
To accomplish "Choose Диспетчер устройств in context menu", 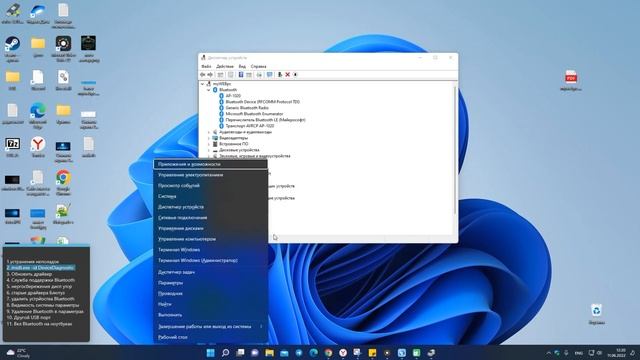I will (211, 207).
